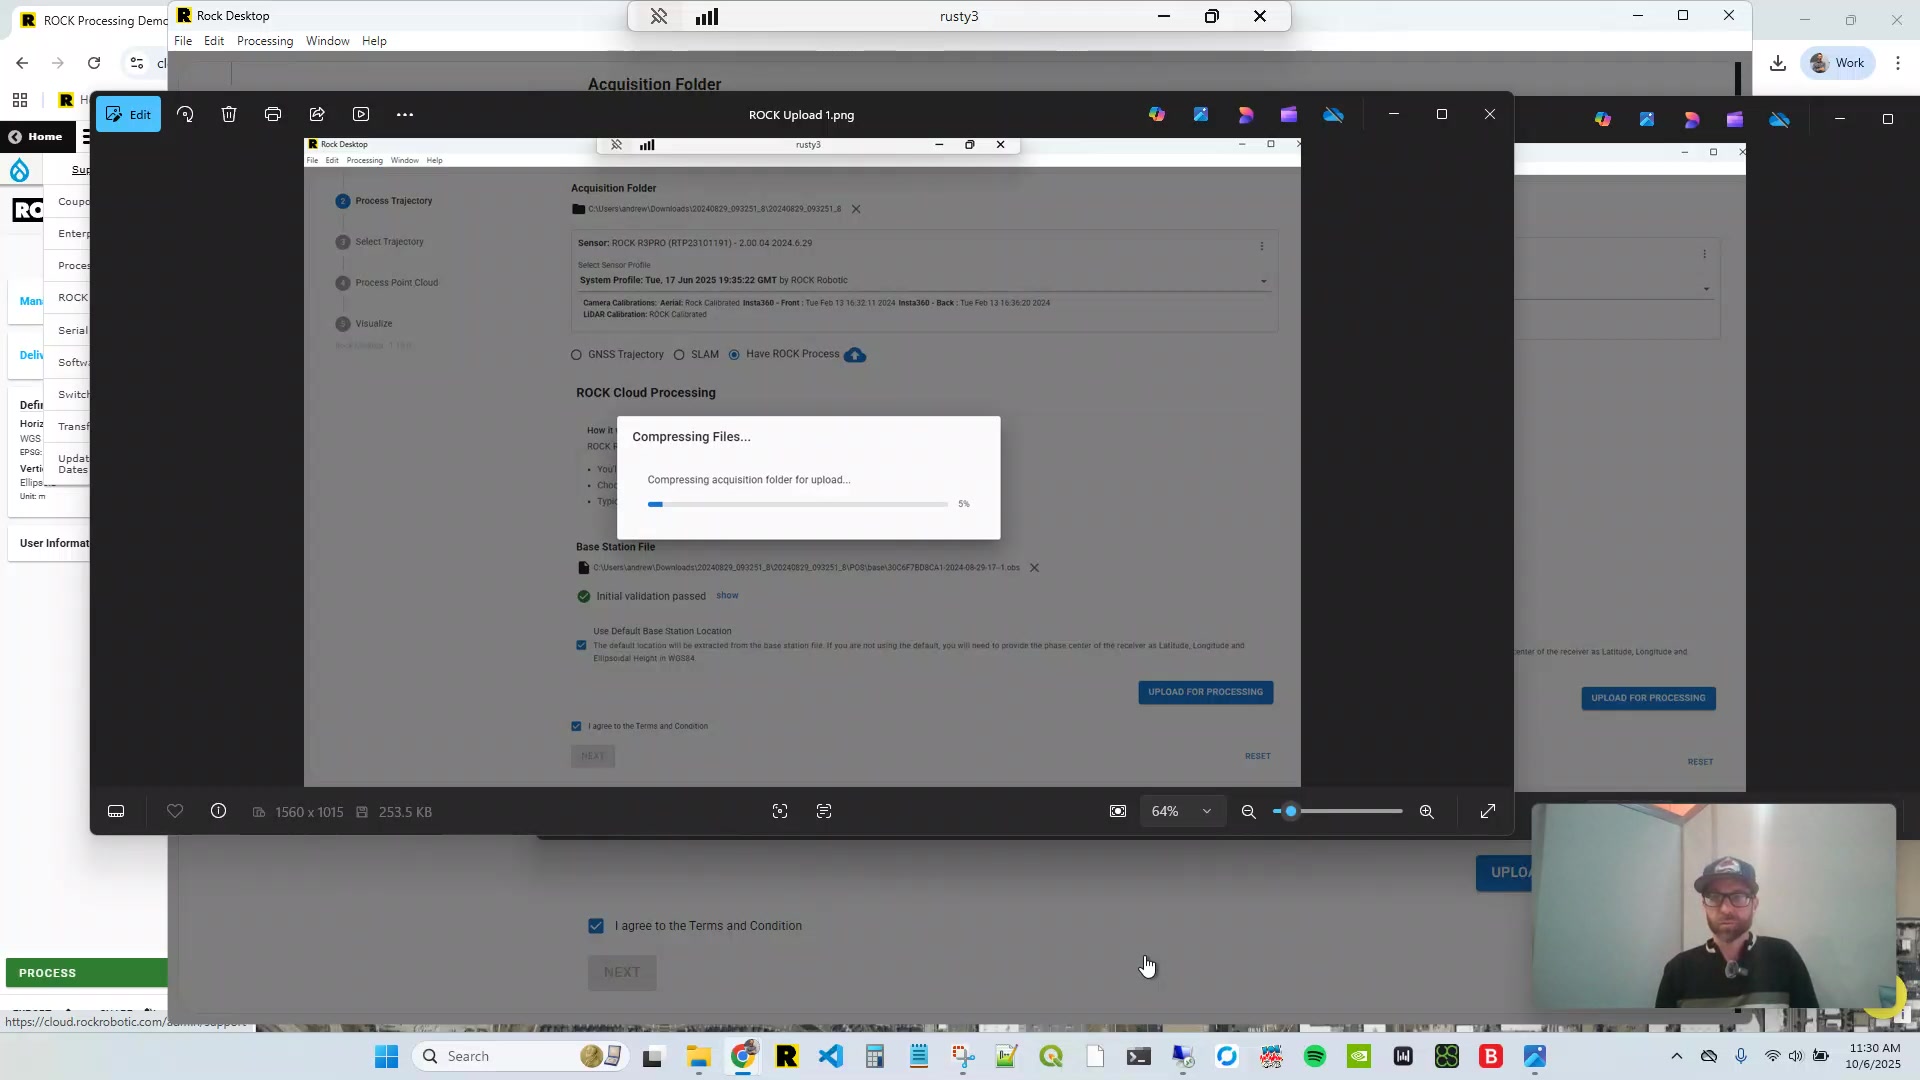
Task: Uncheck I agree to the Terms checkbox
Action: 596,926
